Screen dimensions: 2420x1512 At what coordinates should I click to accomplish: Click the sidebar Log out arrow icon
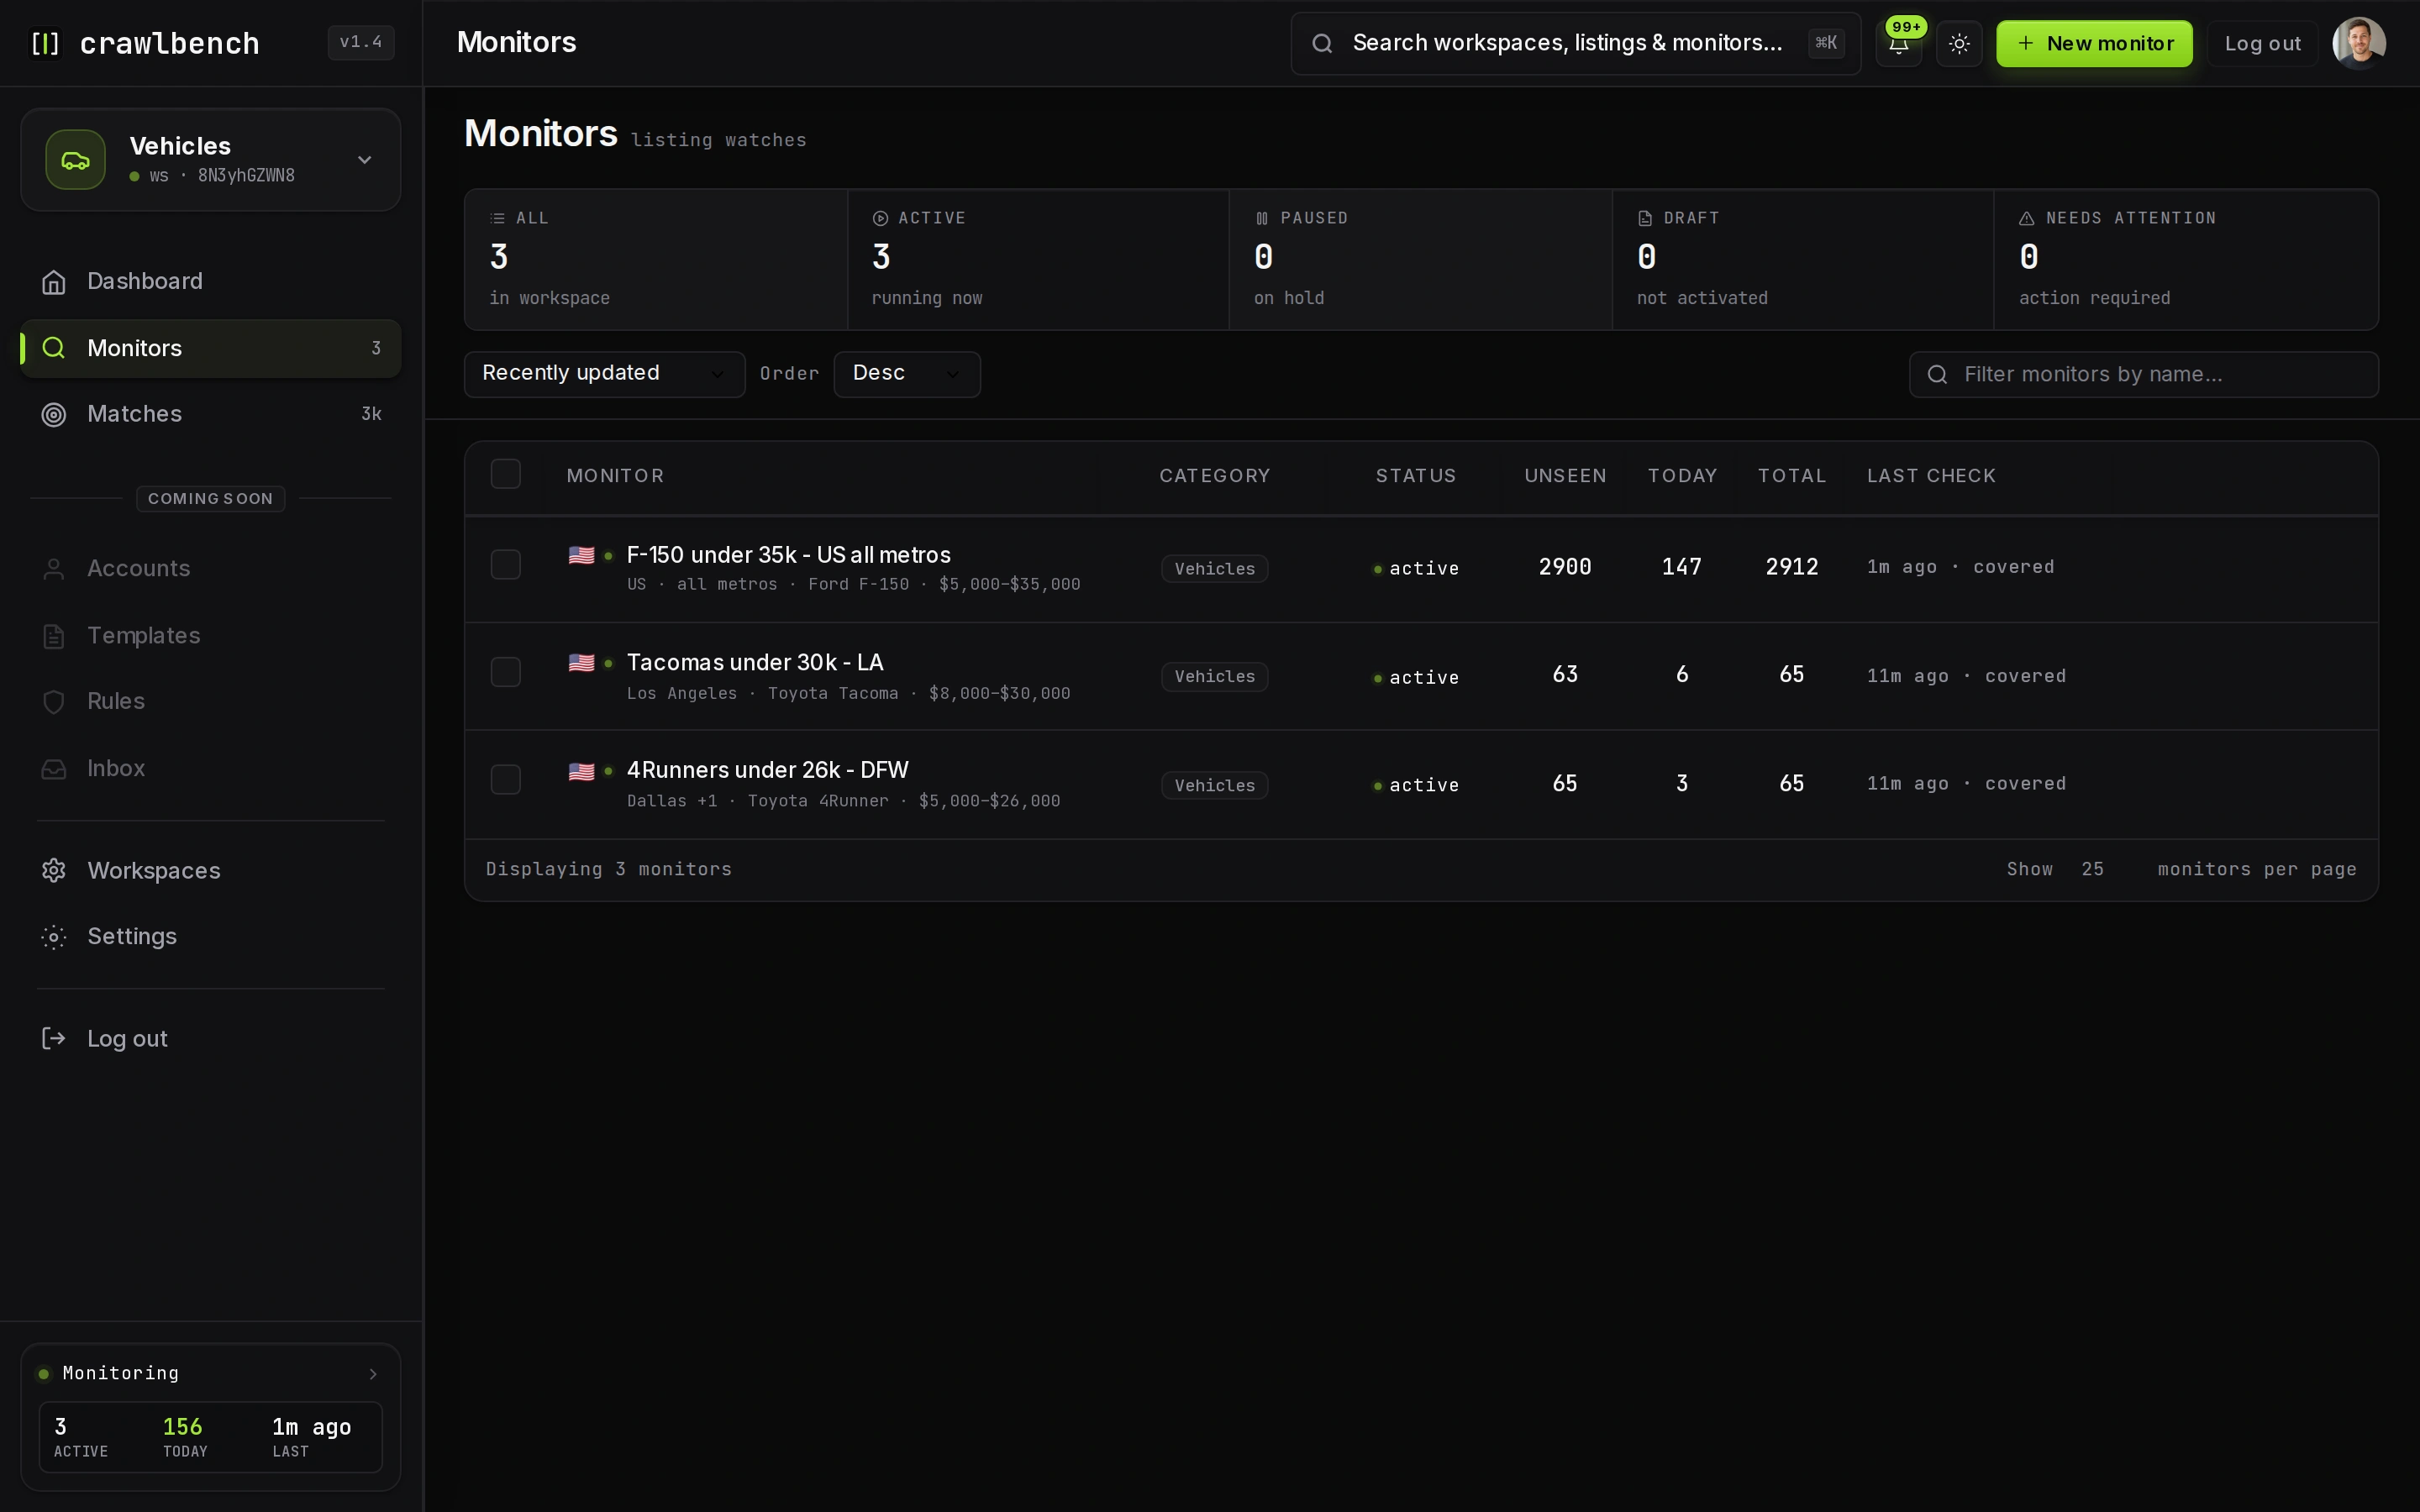54,1039
